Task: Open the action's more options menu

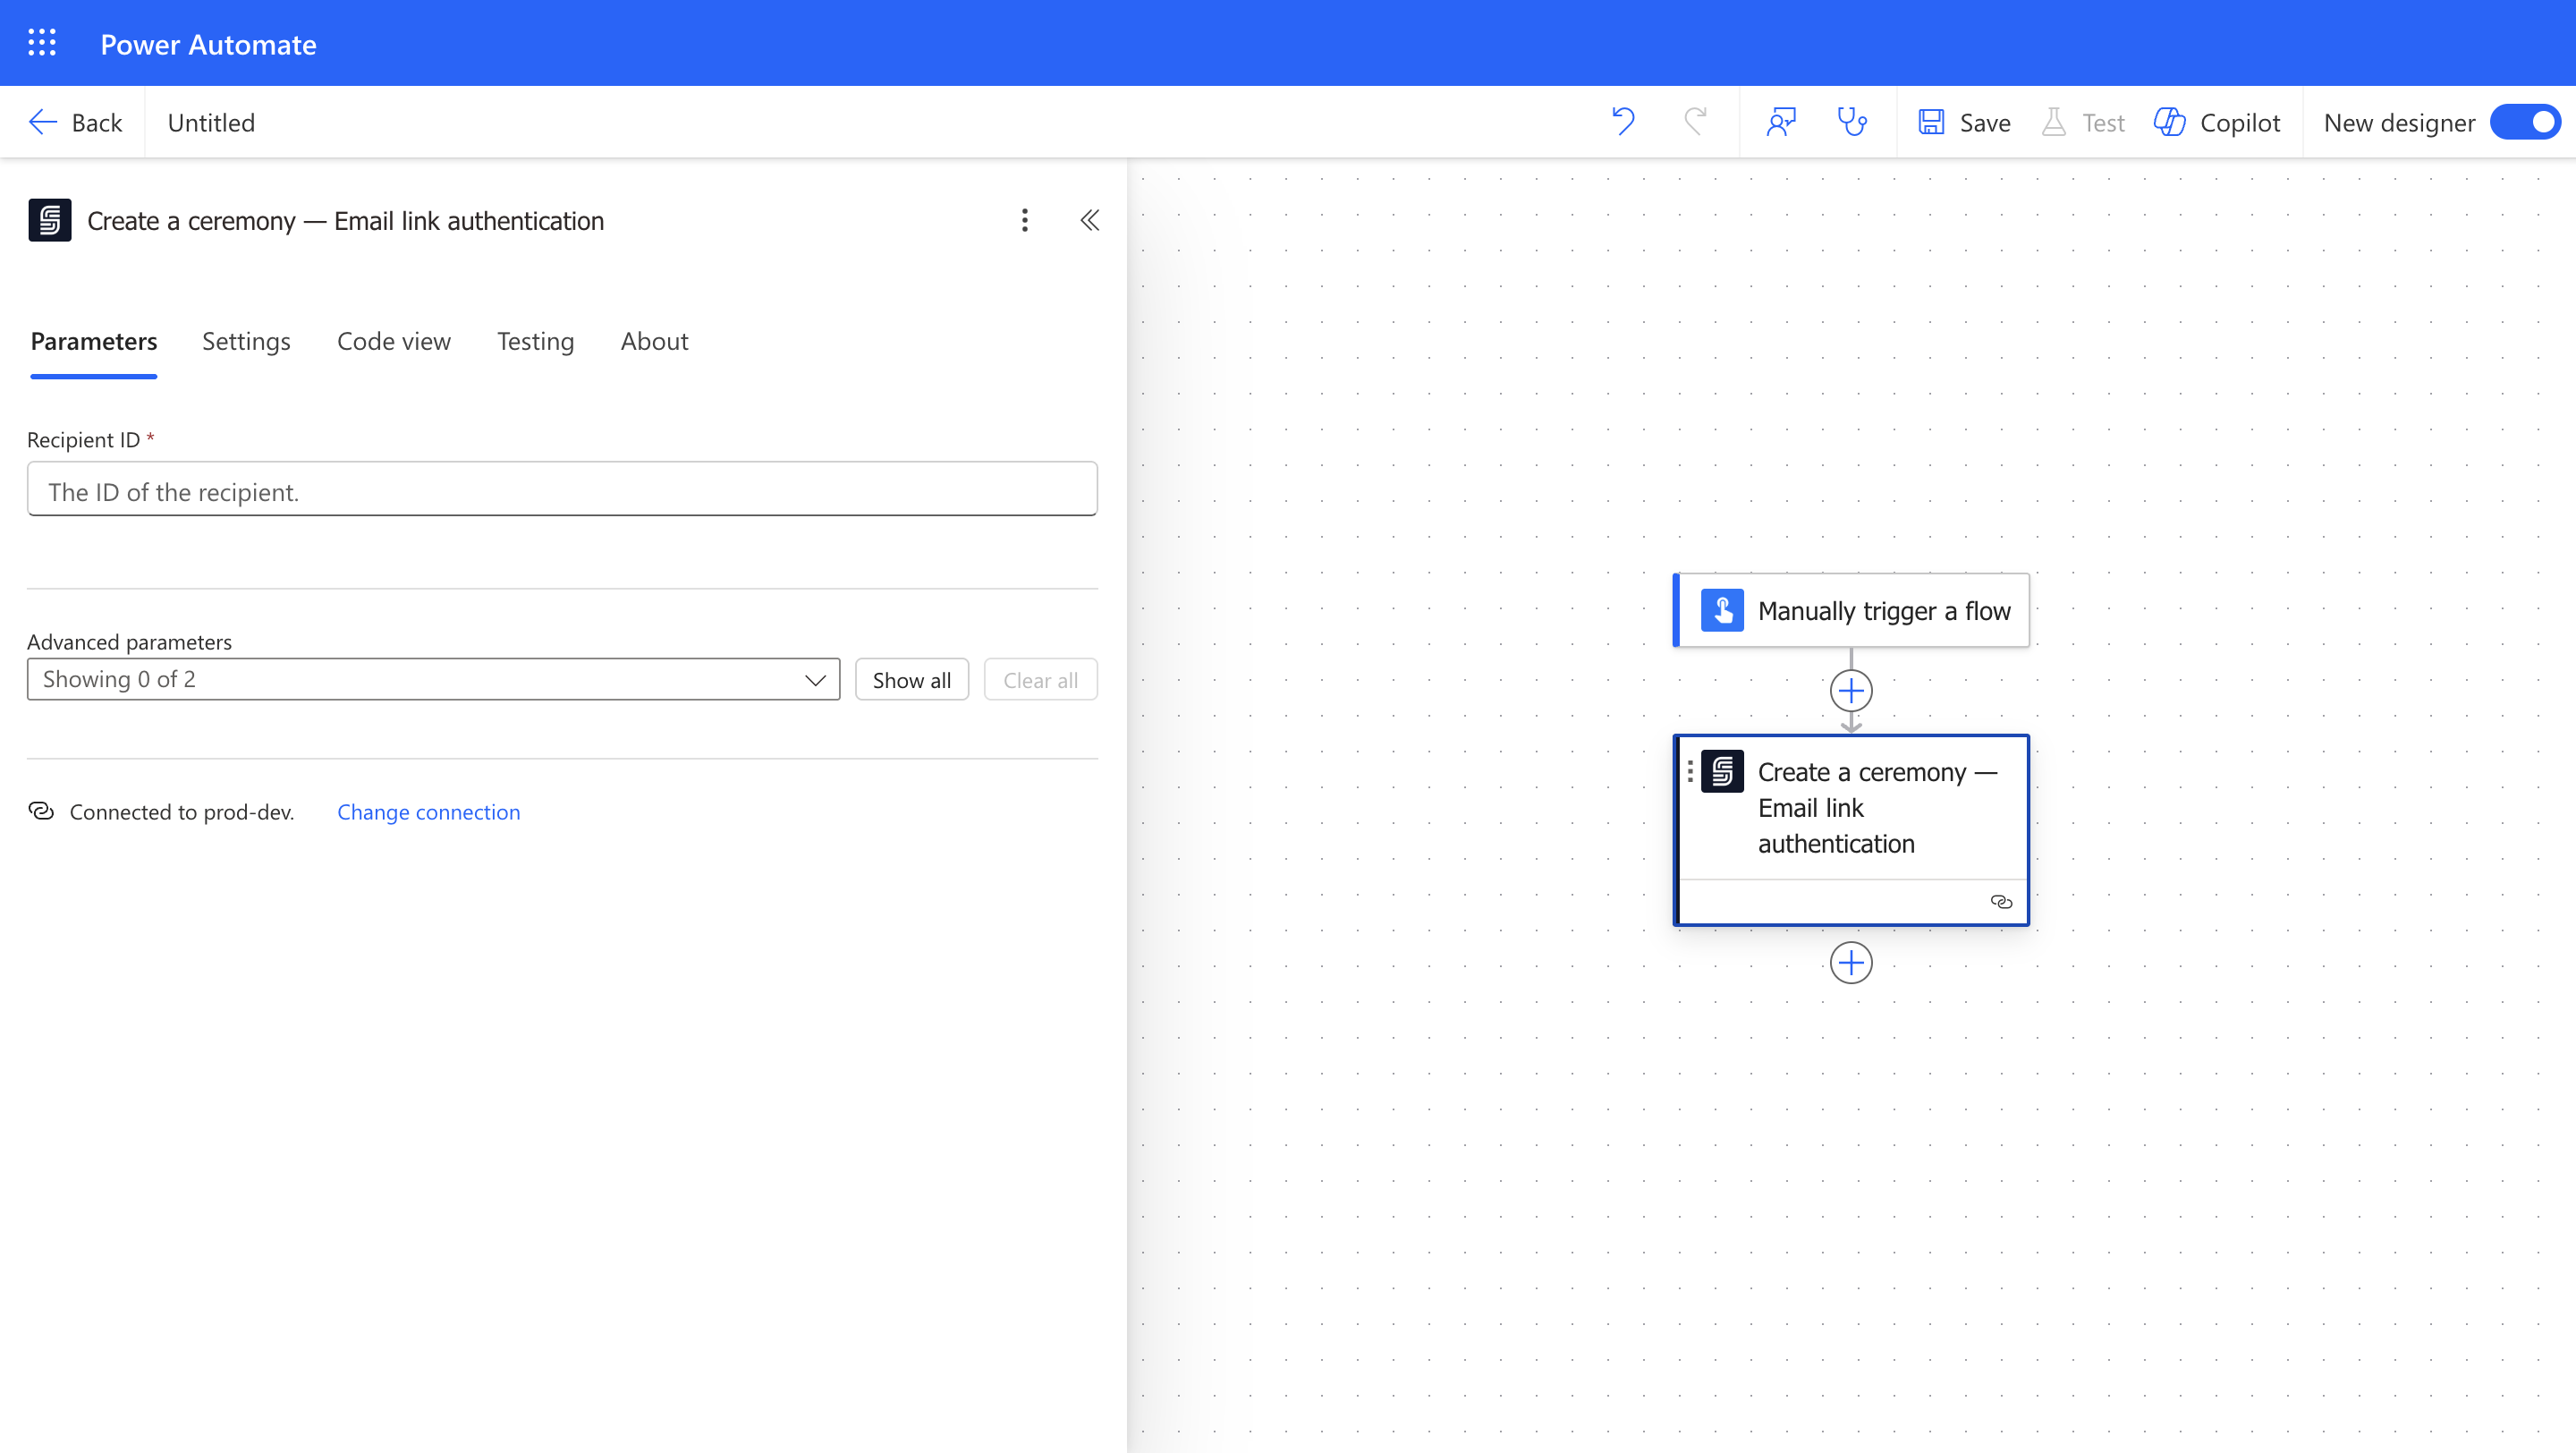Action: [1025, 220]
